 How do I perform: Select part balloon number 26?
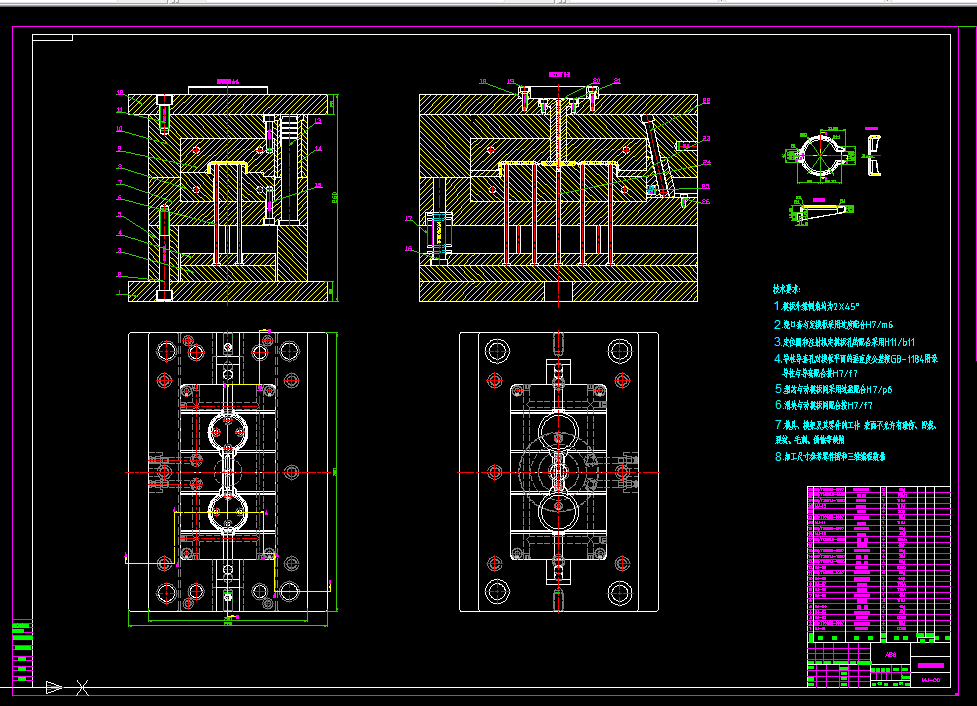(705, 201)
